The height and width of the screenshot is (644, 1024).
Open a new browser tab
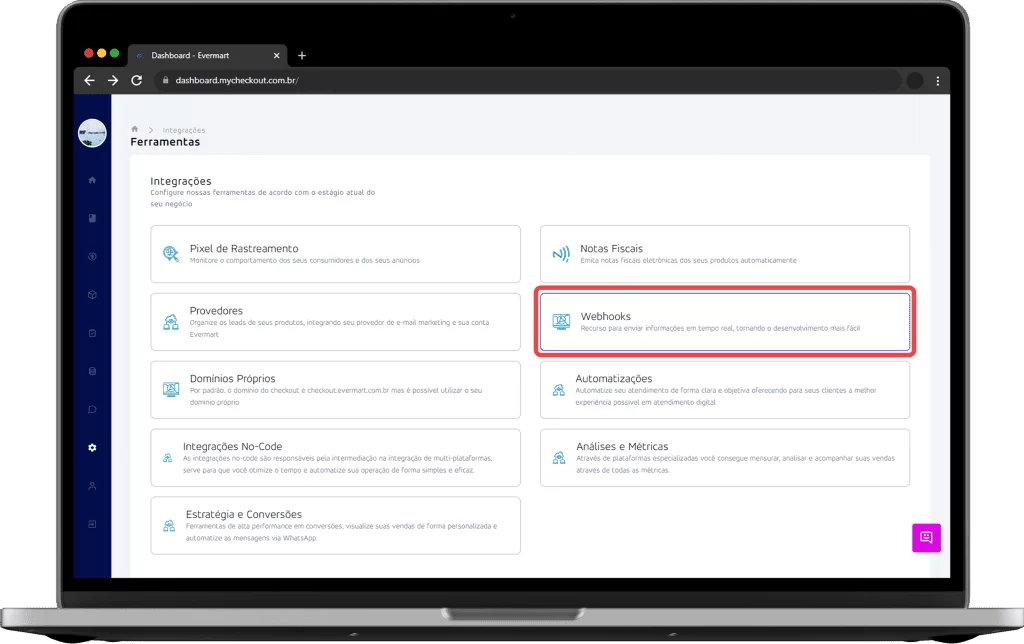(x=302, y=55)
